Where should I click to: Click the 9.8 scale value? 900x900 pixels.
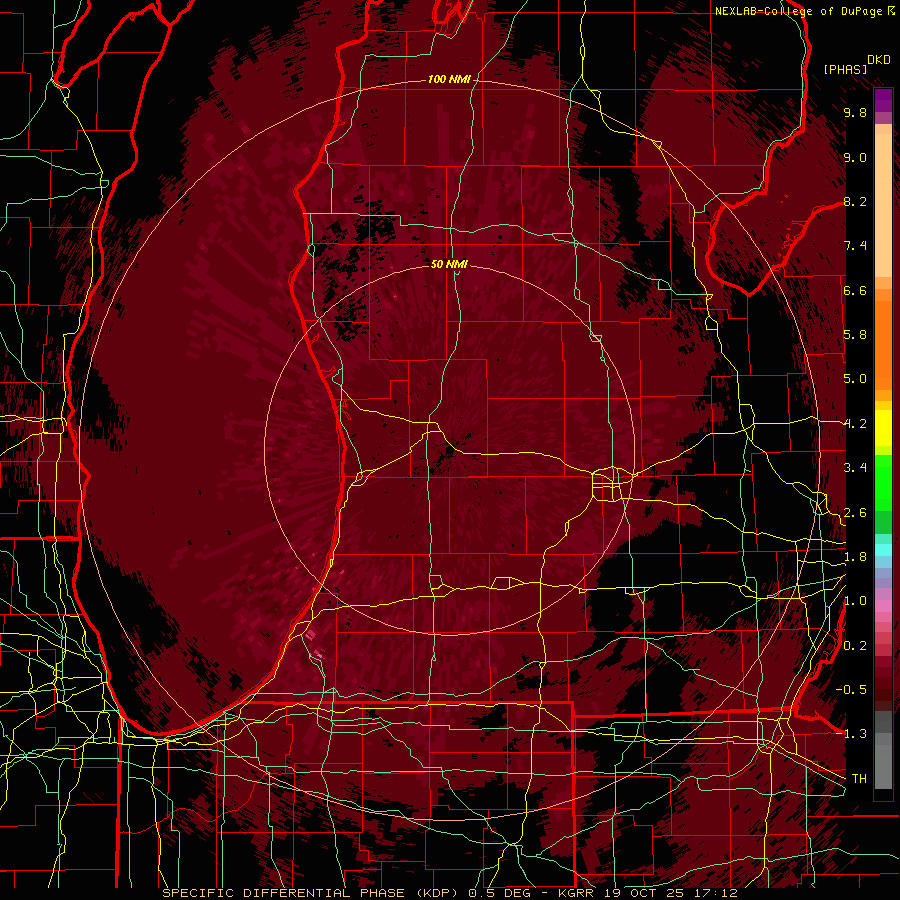(x=855, y=112)
